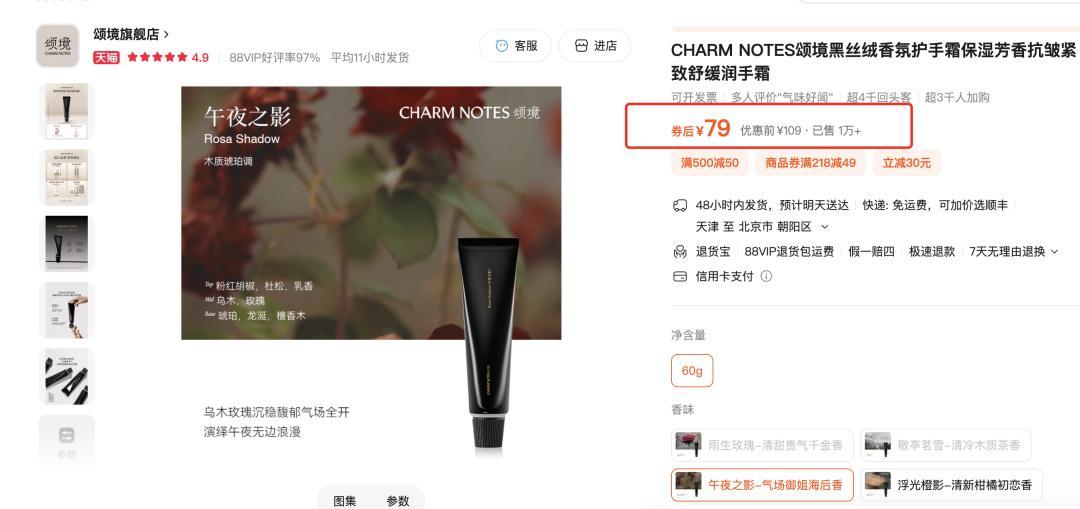This screenshot has width=1080, height=509.
Task: Select the 雨生玫瑰 rose scent swatch
Action: (x=762, y=445)
